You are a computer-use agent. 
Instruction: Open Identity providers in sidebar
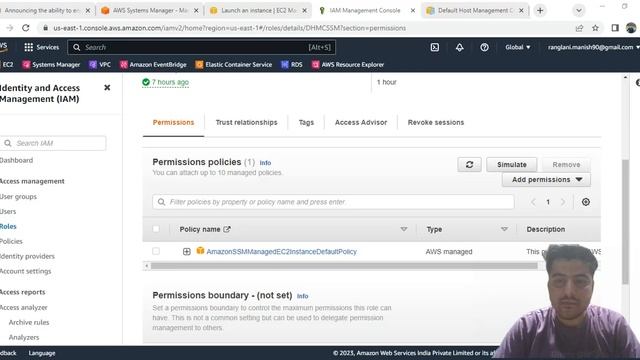click(x=27, y=256)
